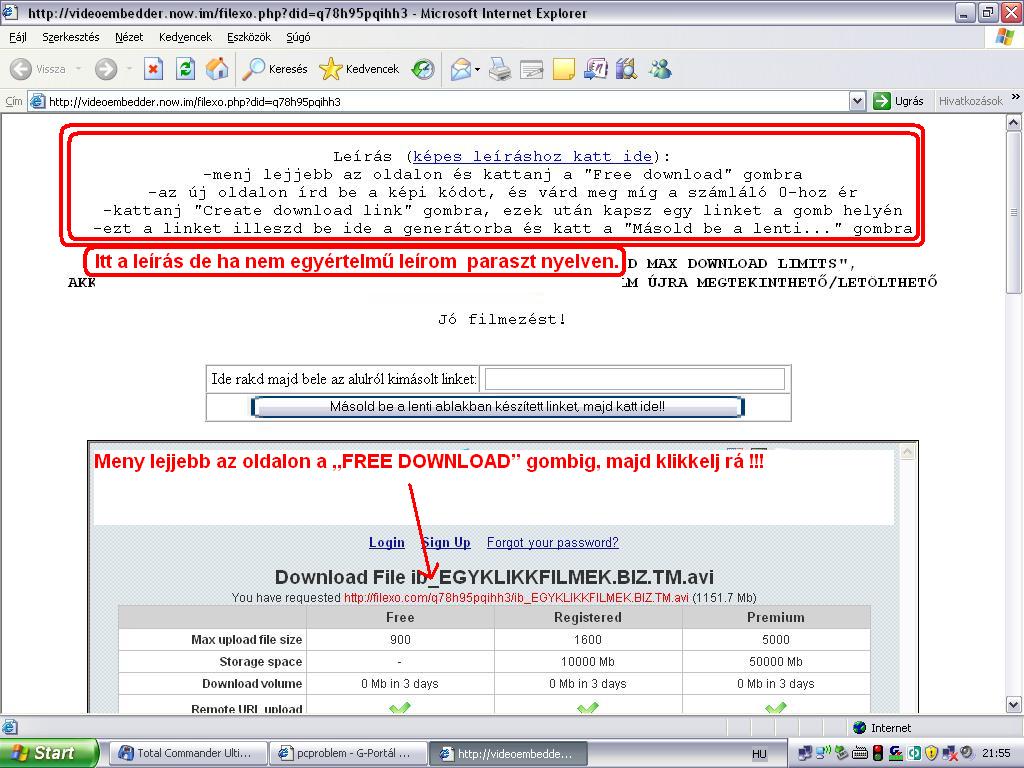
Task: Switch to pcproblem G-Portál taskbar window
Action: click(x=347, y=753)
